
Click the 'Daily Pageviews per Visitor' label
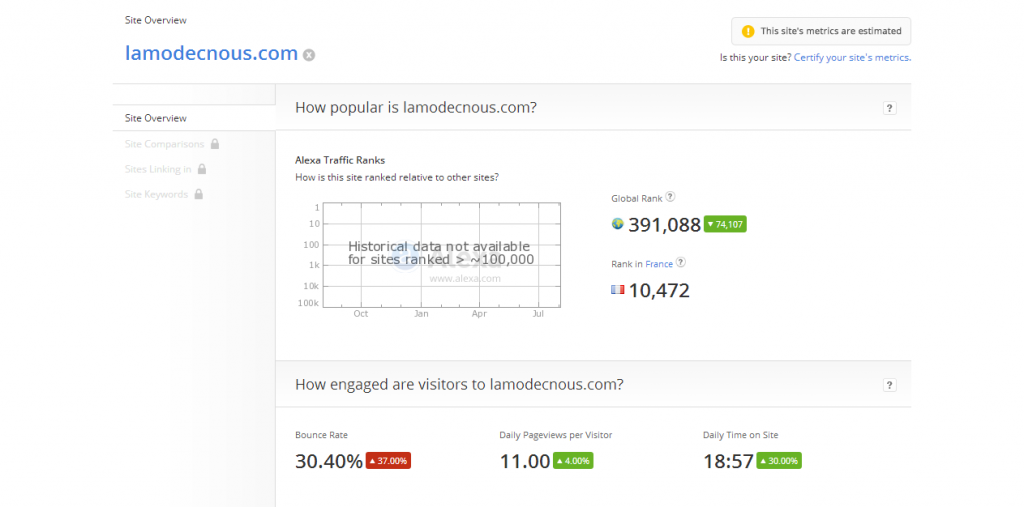556,435
